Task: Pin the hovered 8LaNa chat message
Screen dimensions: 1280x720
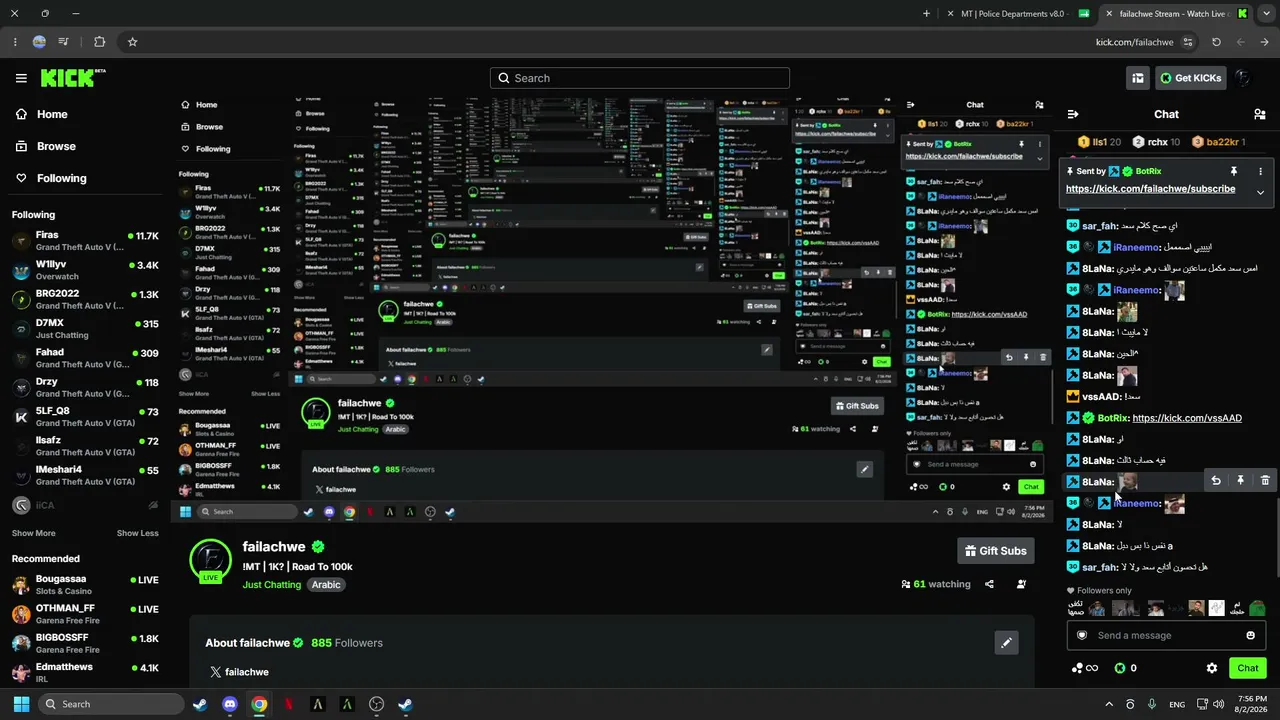Action: (1240, 481)
